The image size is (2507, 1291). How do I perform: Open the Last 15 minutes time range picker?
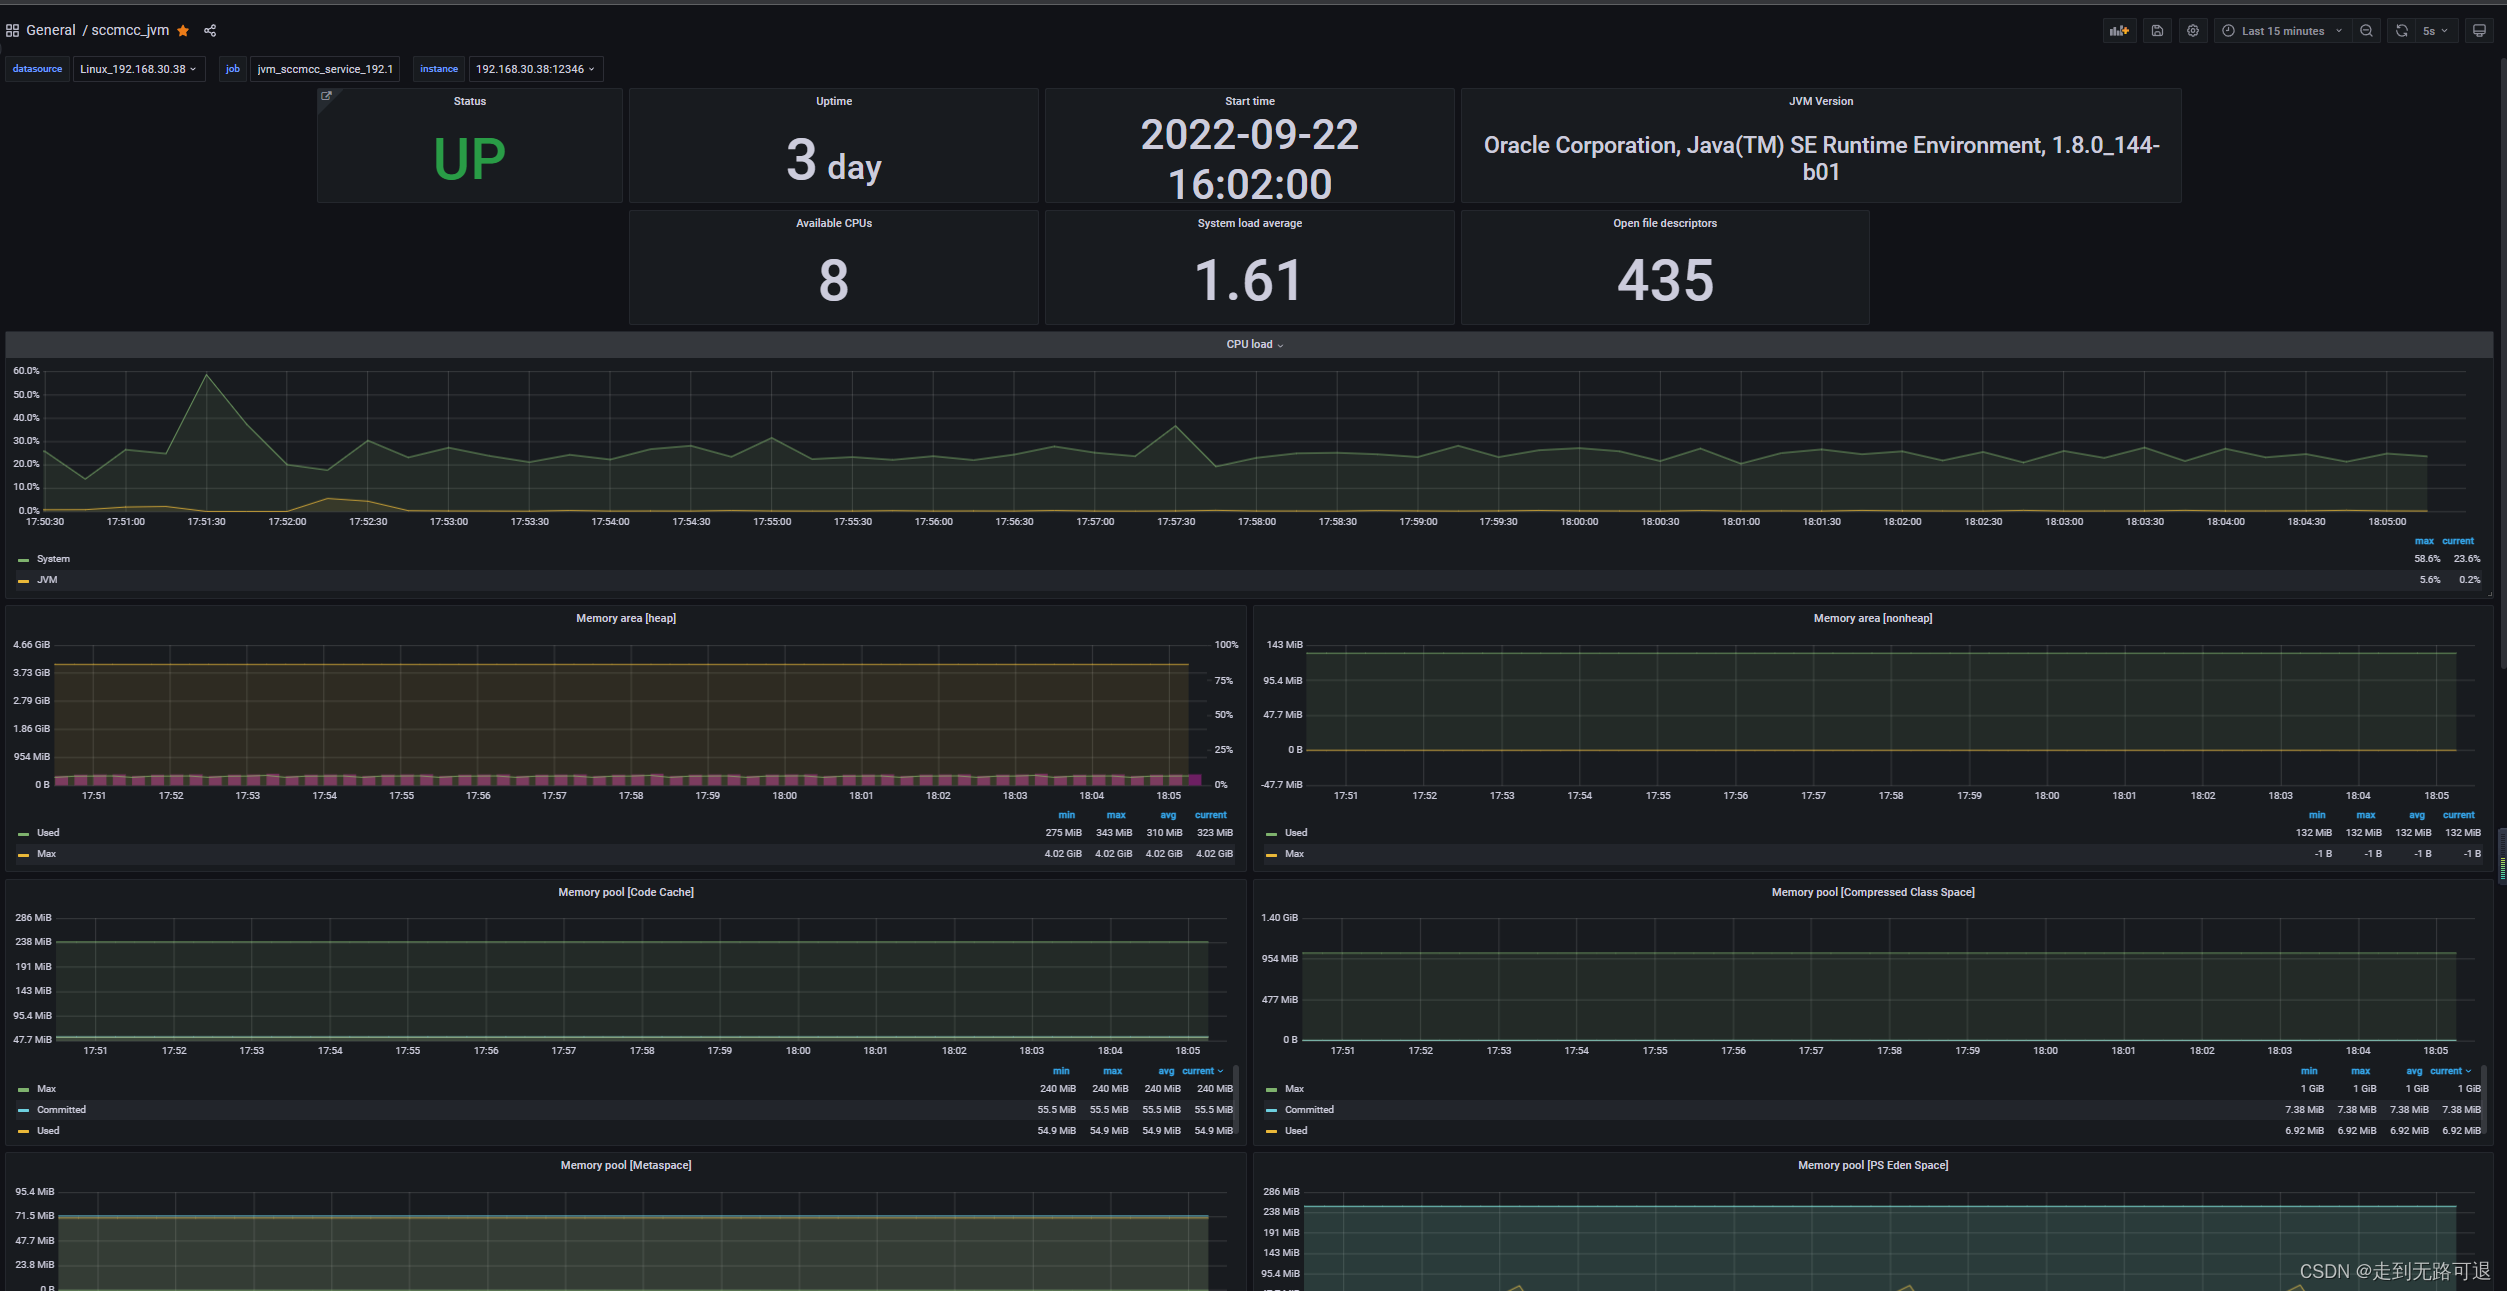(2283, 31)
